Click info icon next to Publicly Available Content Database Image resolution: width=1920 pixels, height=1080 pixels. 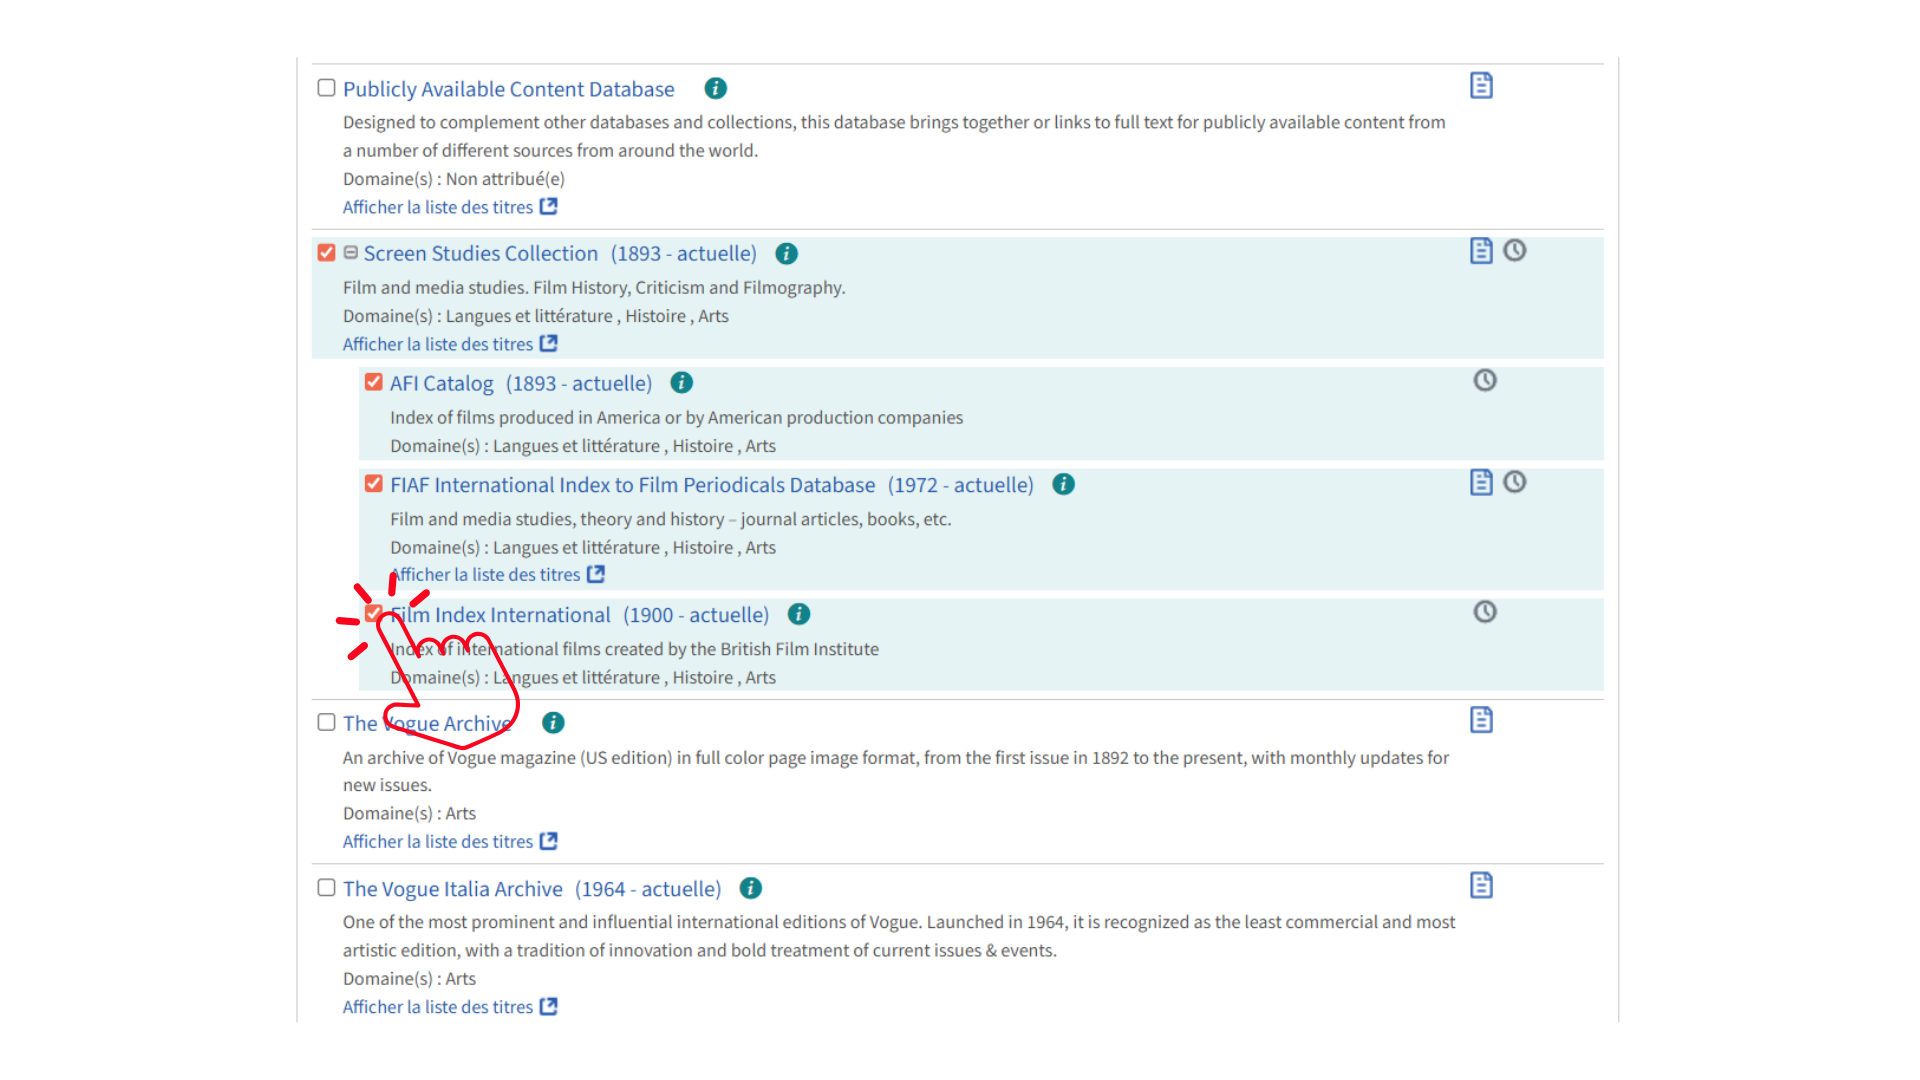[715, 88]
